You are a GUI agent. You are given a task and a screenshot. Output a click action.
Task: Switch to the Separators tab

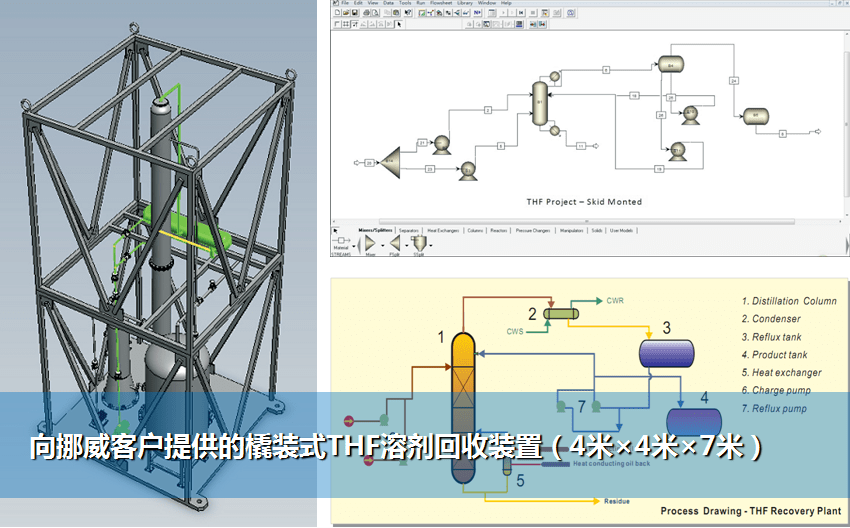pyautogui.click(x=408, y=231)
